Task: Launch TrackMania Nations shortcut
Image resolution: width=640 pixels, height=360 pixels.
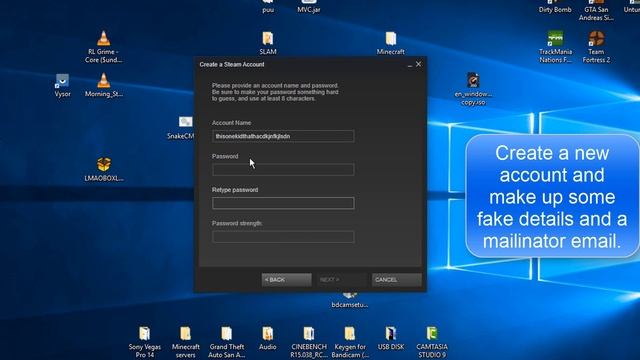Action: click(x=555, y=47)
